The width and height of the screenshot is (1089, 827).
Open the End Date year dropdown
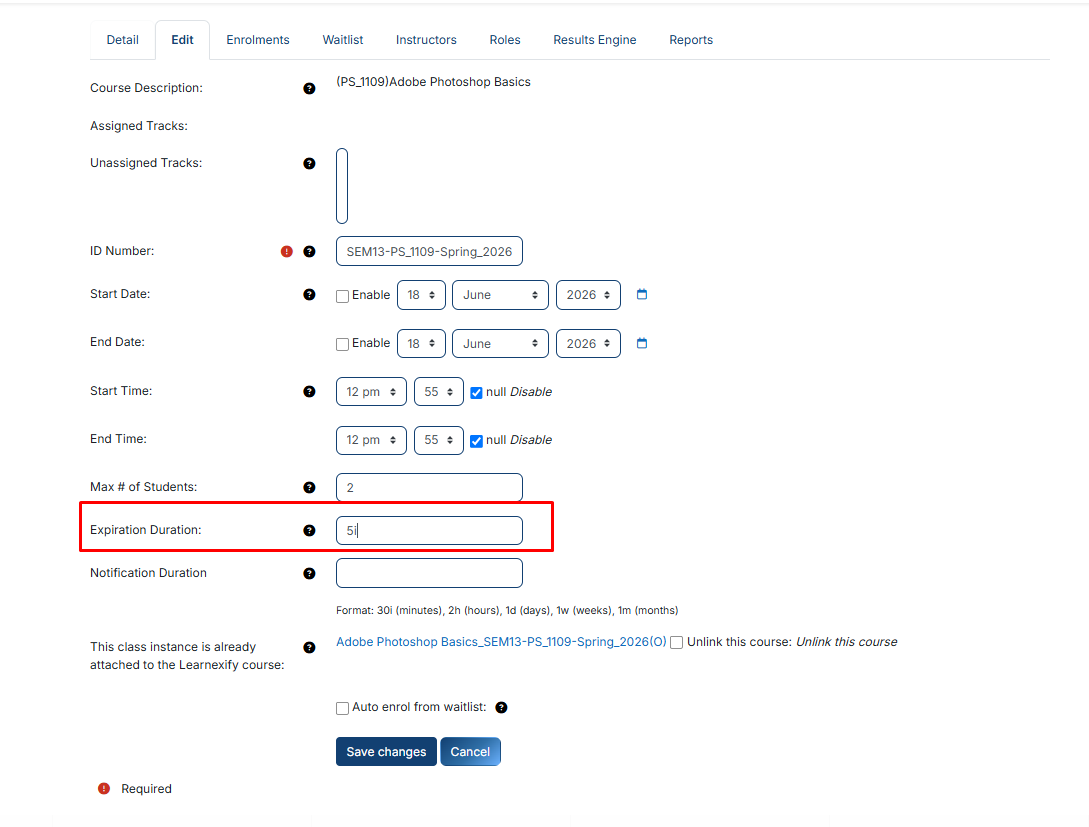(588, 344)
